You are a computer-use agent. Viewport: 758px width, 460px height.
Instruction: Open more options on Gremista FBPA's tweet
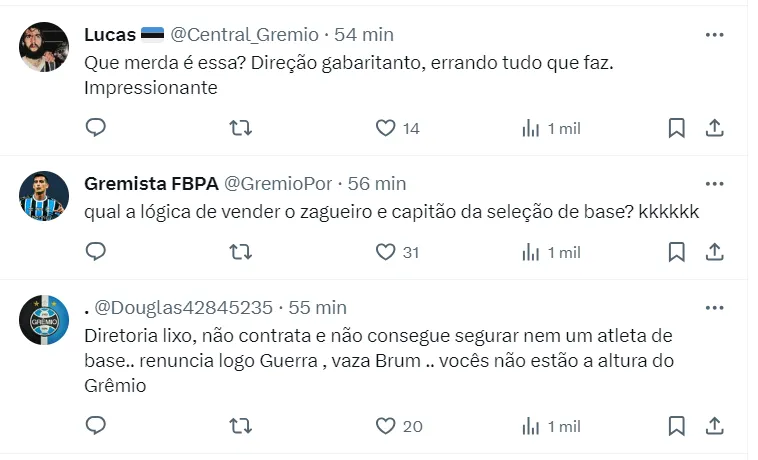pos(714,184)
